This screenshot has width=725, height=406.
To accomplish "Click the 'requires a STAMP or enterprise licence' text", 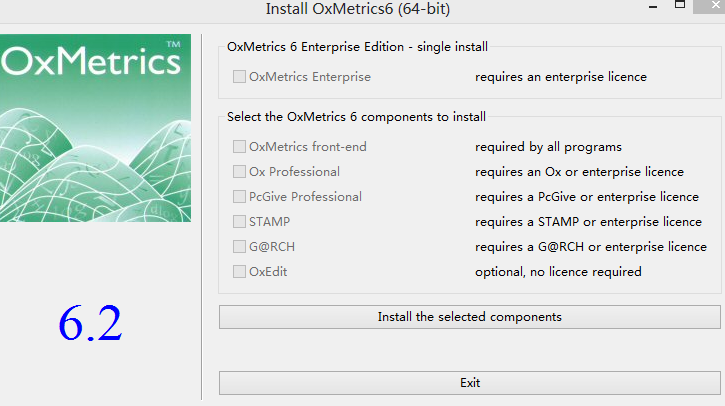I will coord(588,221).
